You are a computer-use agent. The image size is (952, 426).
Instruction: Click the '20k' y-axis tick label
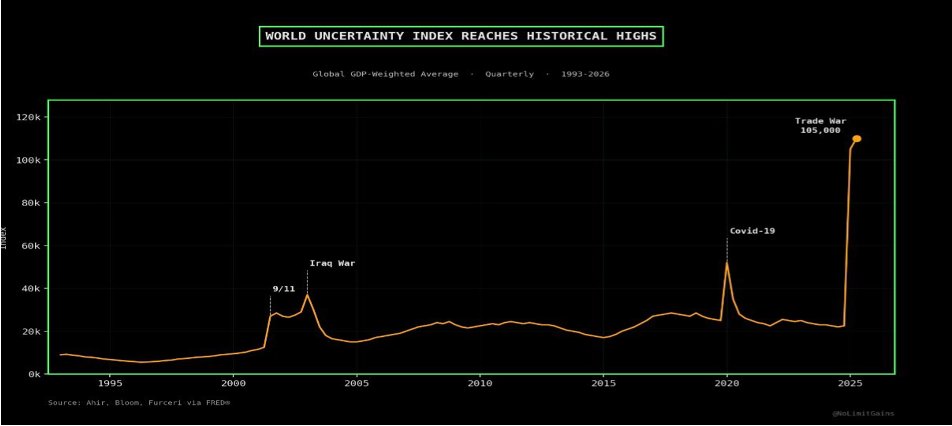point(30,331)
